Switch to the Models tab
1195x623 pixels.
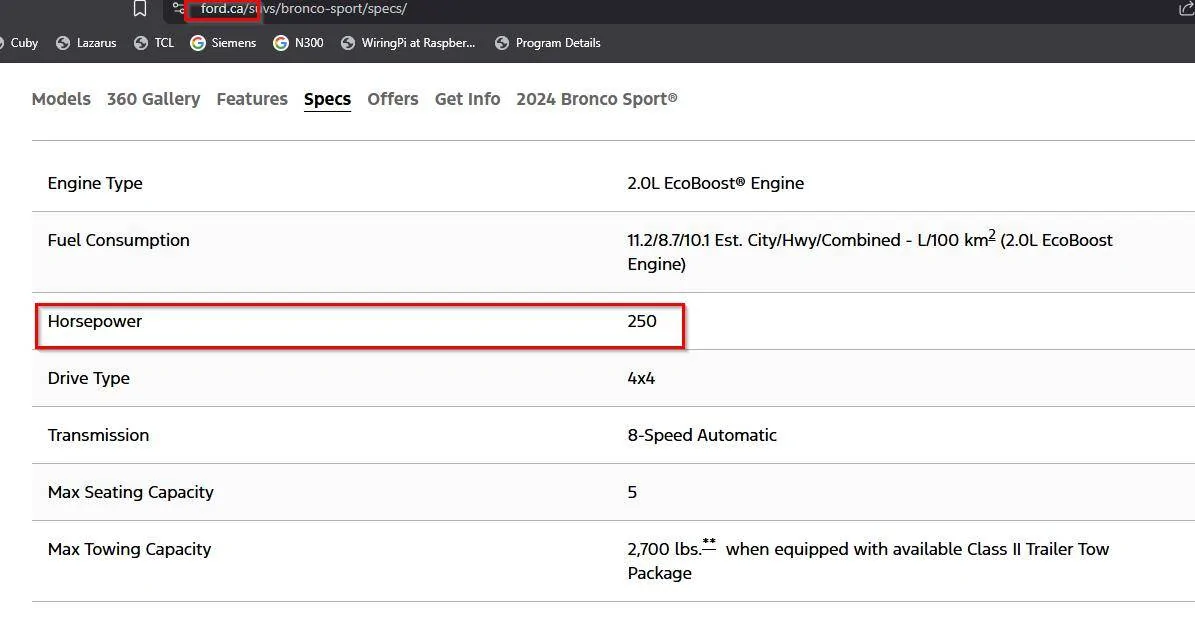point(61,99)
